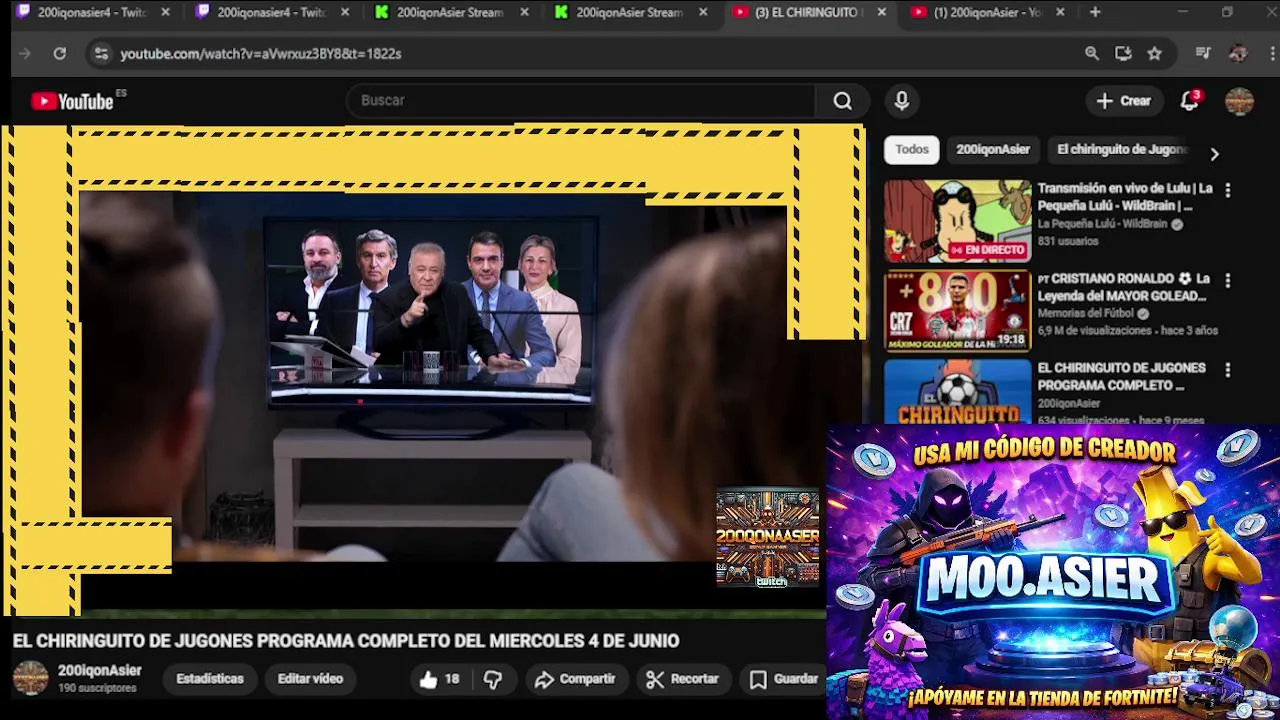Click the main video title text

coord(346,641)
